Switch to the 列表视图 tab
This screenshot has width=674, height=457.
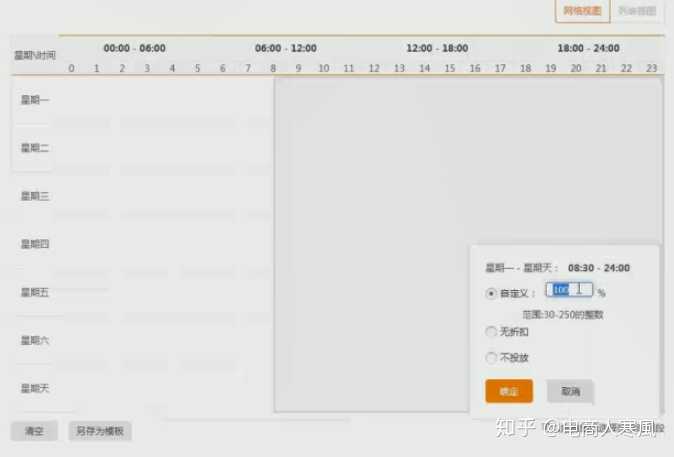[637, 11]
